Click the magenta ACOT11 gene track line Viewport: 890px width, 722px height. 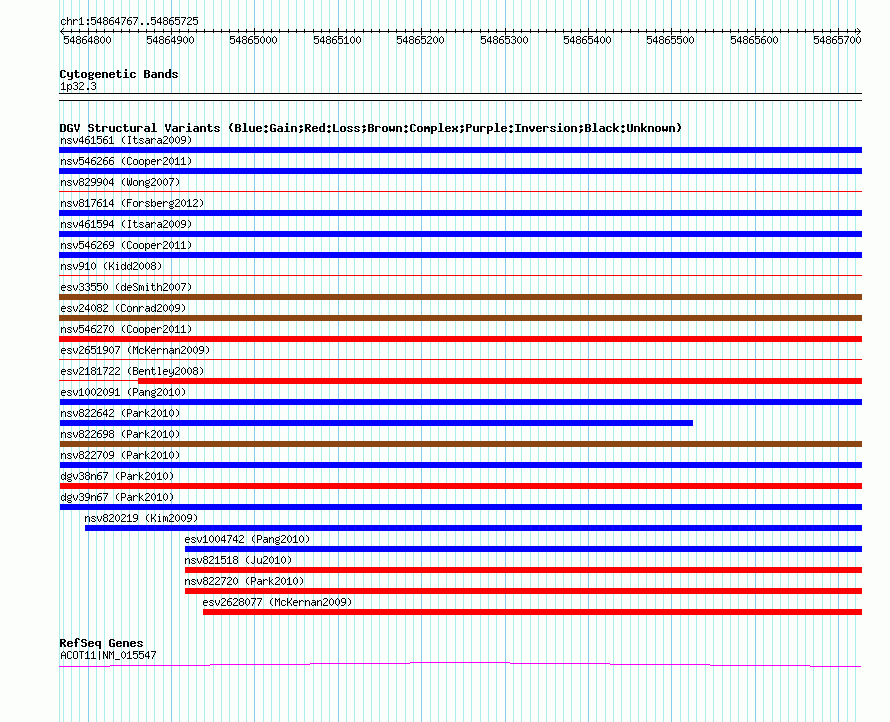tap(460, 664)
